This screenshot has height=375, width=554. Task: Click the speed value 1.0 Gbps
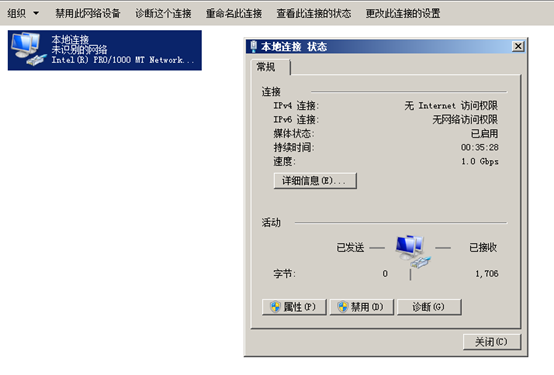(x=479, y=162)
